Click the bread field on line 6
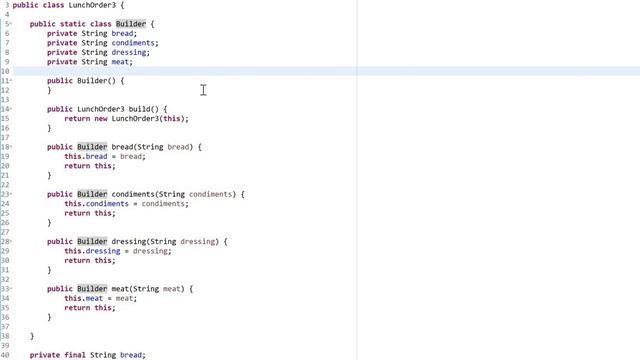640x360 pixels. 122,33
